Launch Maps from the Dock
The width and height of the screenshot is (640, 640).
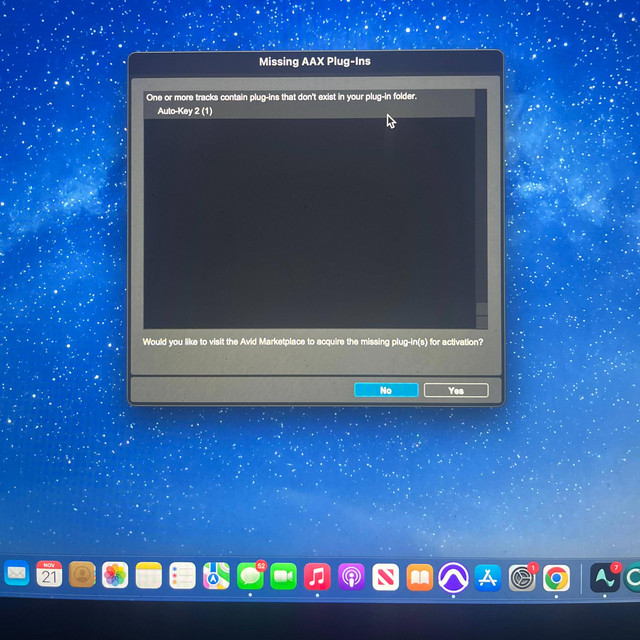216,576
